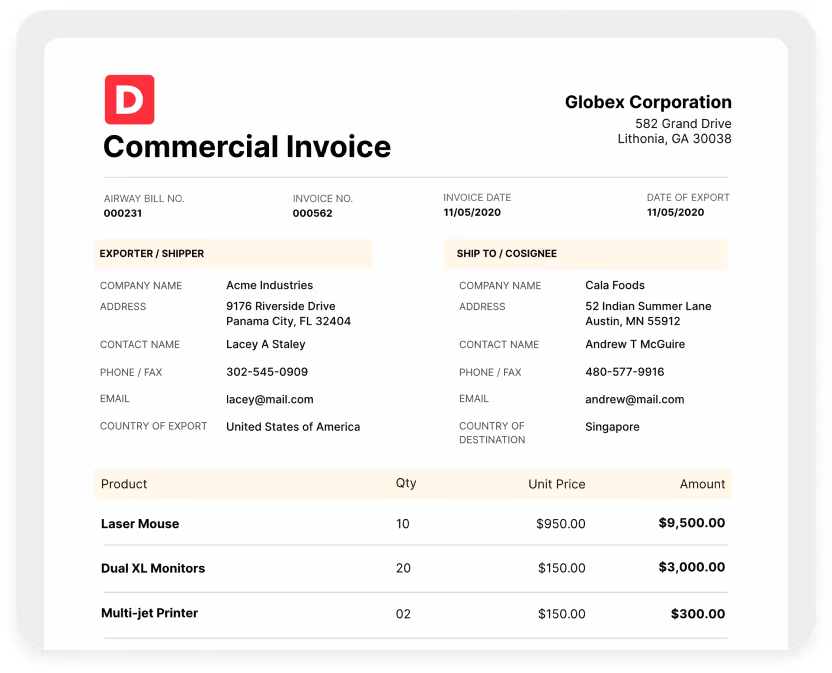The width and height of the screenshot is (832, 673).
Task: Select unit price in Multi-jet Printer row
Action: 561,614
